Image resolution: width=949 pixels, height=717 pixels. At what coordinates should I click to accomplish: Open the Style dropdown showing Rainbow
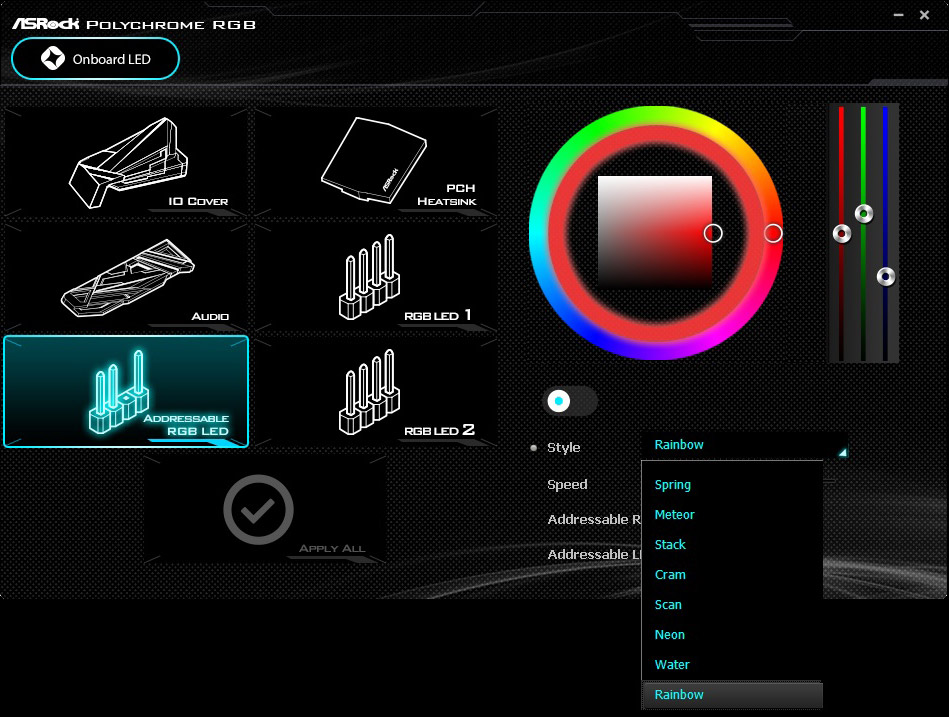744,445
